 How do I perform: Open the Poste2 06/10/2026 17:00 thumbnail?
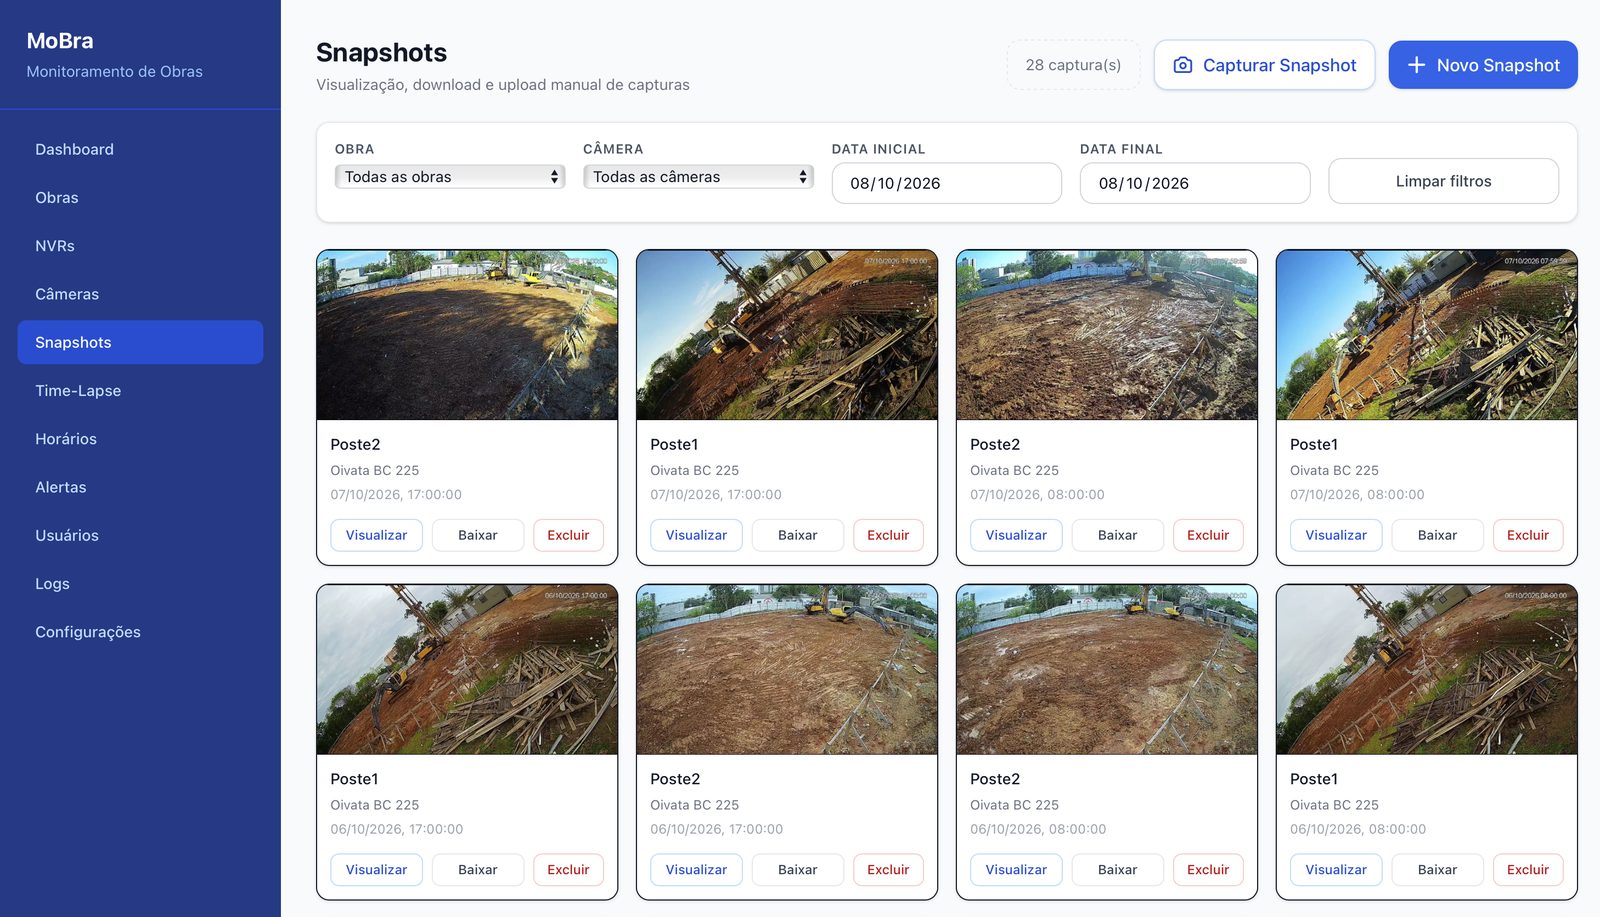tap(787, 670)
